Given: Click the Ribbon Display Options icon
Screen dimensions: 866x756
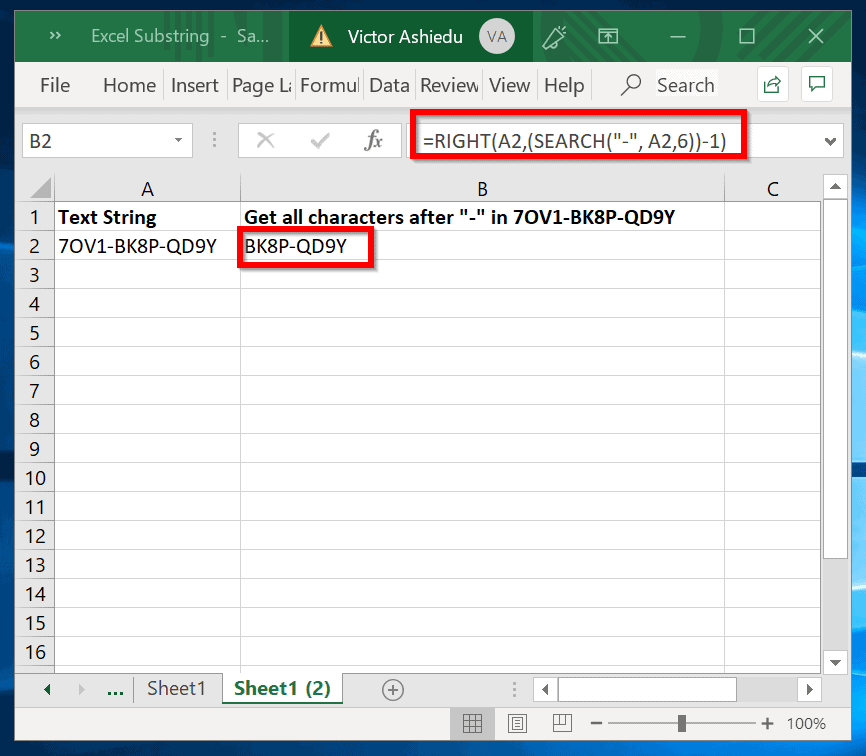Looking at the screenshot, I should coord(608,36).
